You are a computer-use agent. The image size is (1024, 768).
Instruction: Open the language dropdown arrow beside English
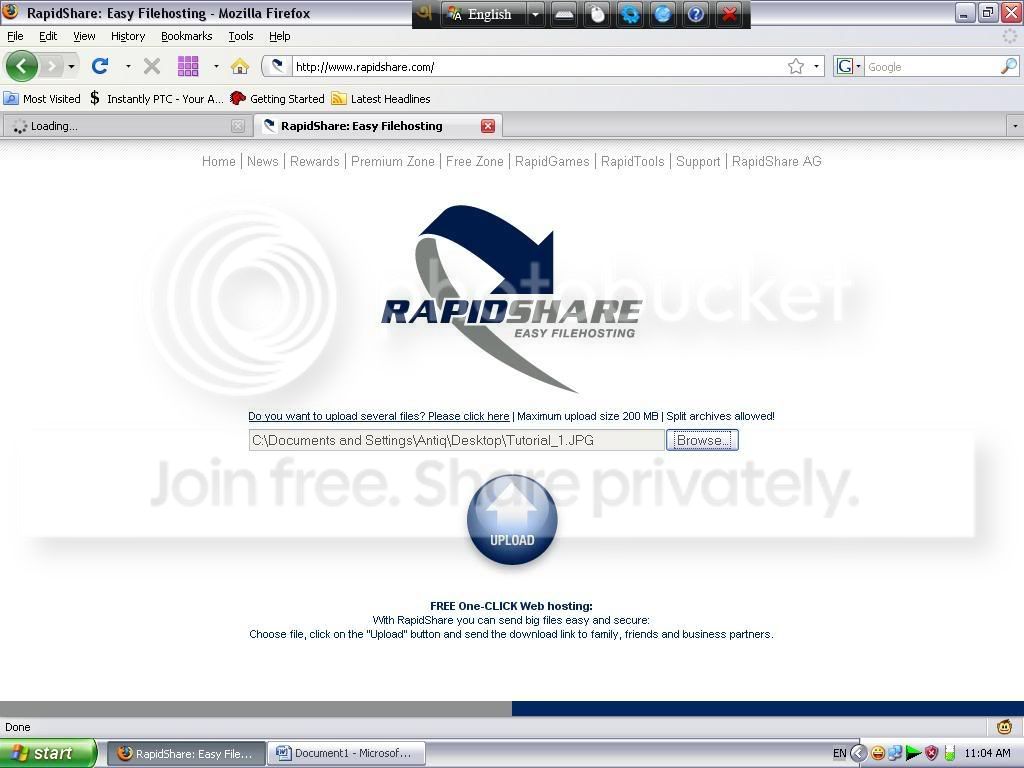coord(535,14)
